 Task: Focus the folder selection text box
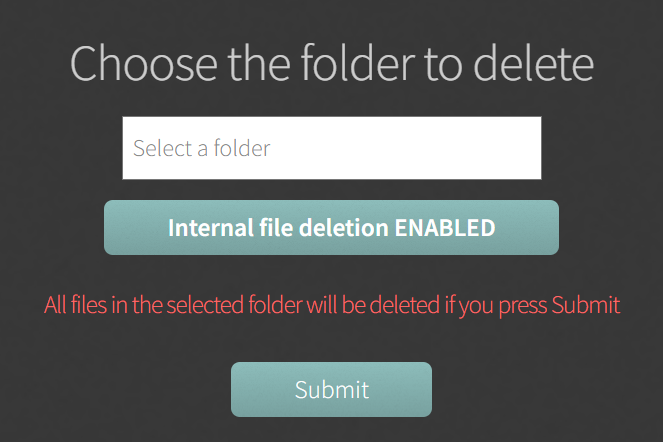coord(332,148)
